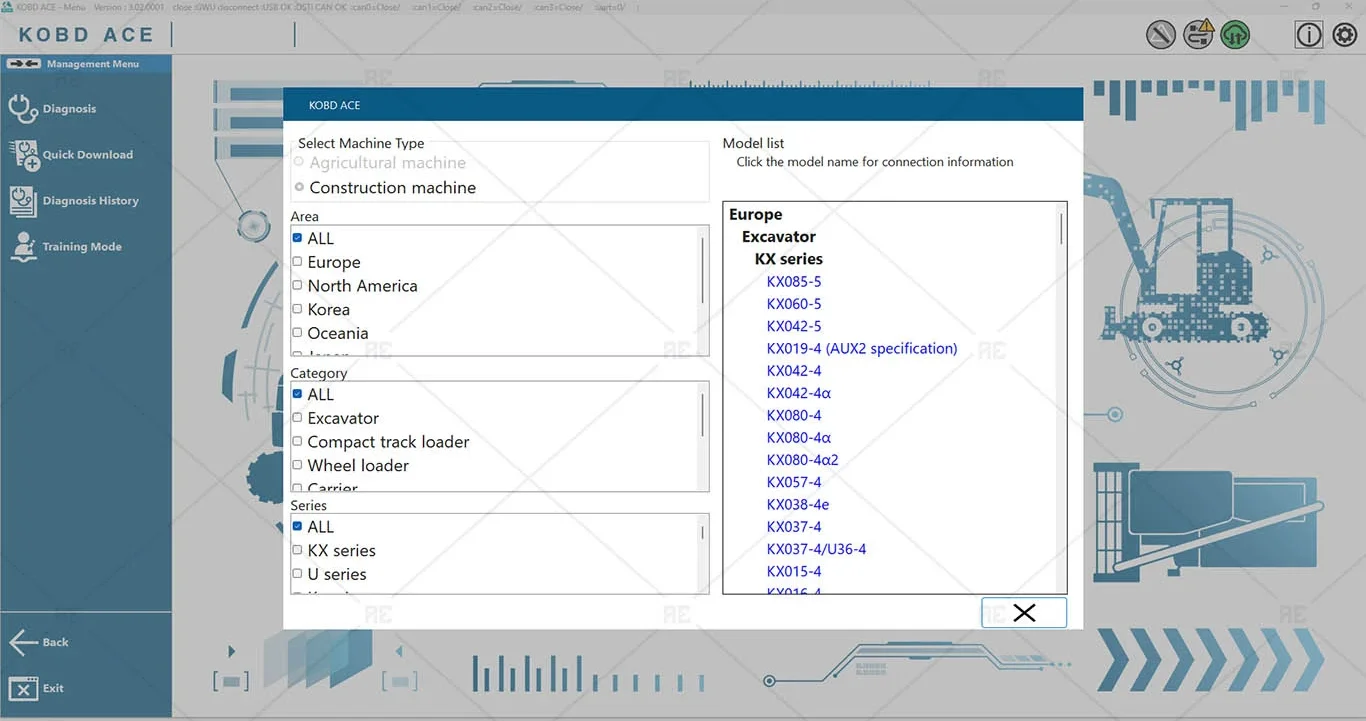The width and height of the screenshot is (1366, 721).
Task: Open the KX060-5 model link
Action: [x=794, y=304]
